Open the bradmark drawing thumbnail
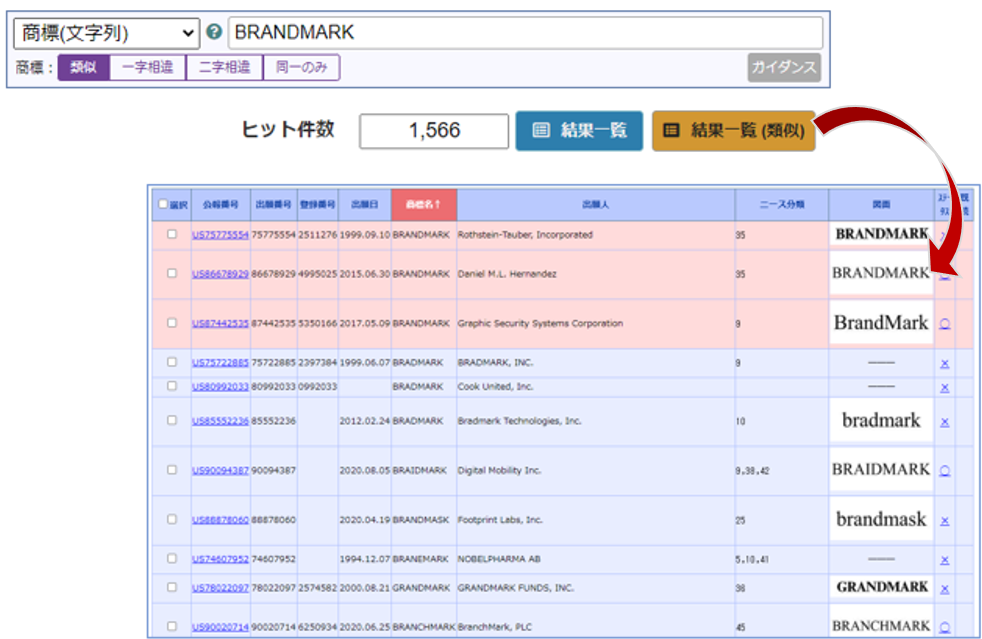The height and width of the screenshot is (639, 982). [x=881, y=420]
